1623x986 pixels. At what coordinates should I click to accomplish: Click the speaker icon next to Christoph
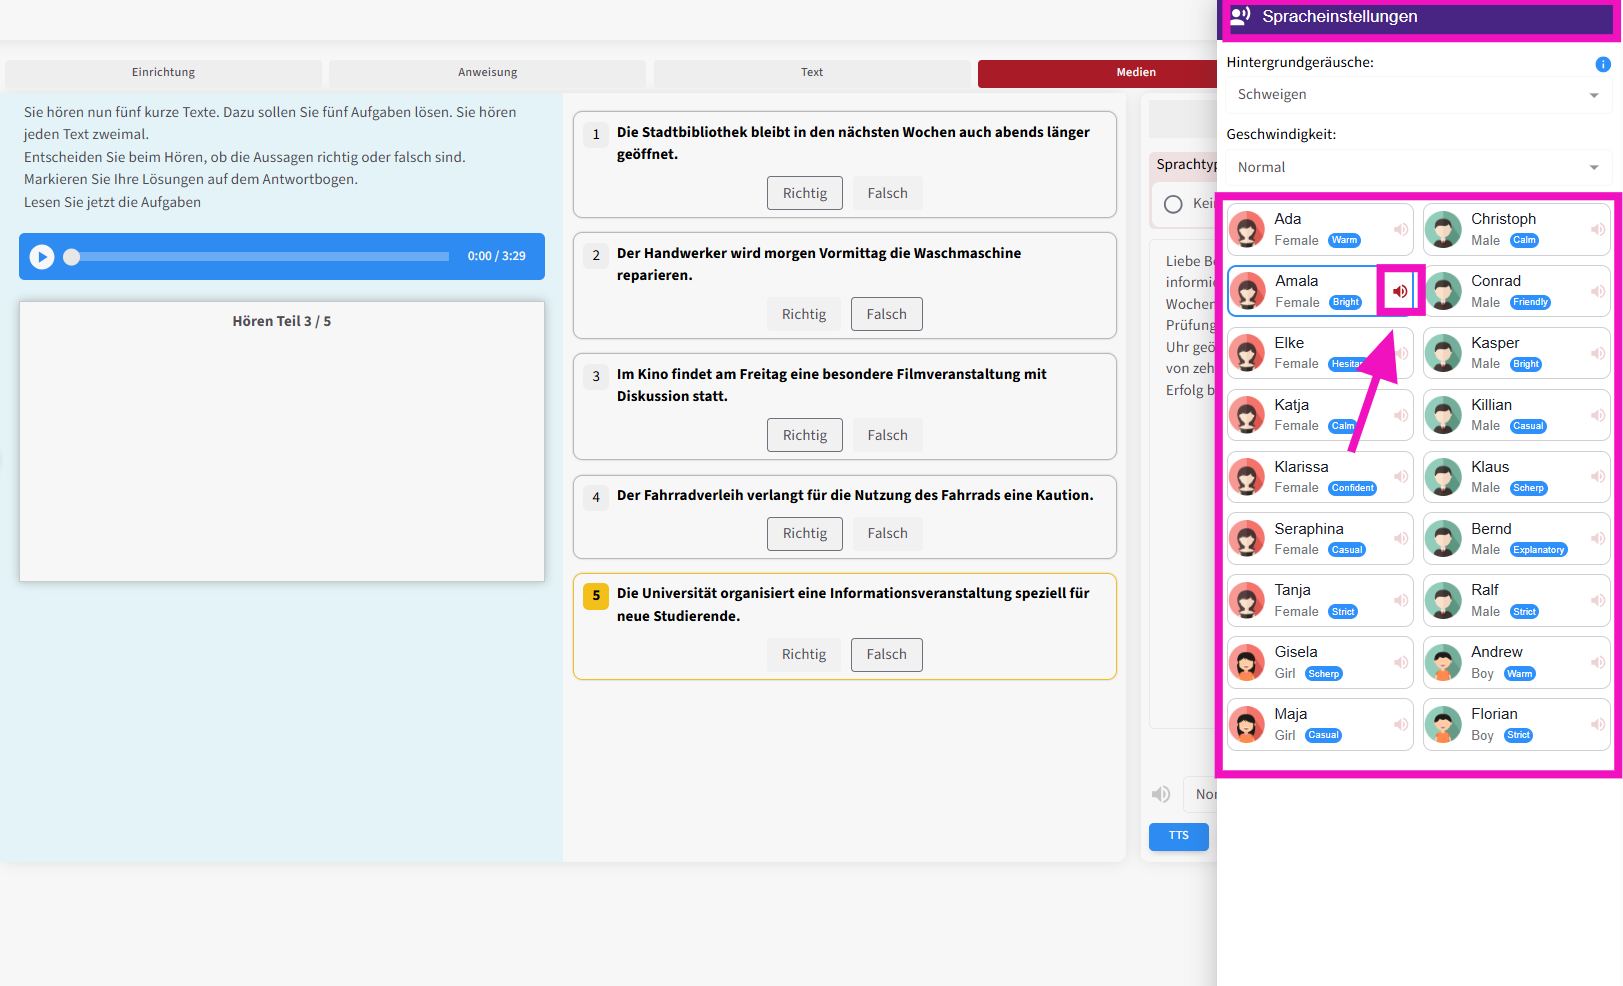click(1598, 230)
